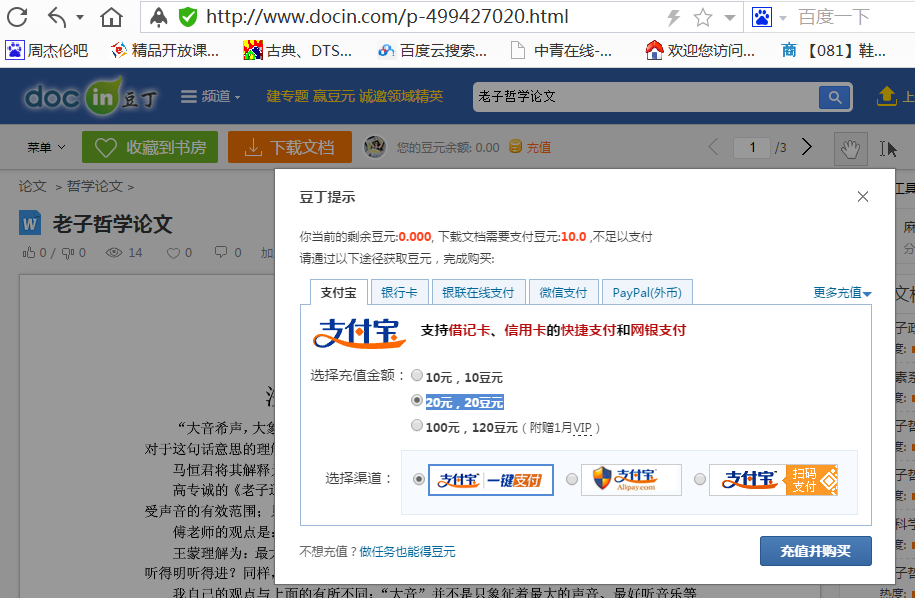Switch to the 银联在线支付 tab

pos(478,292)
